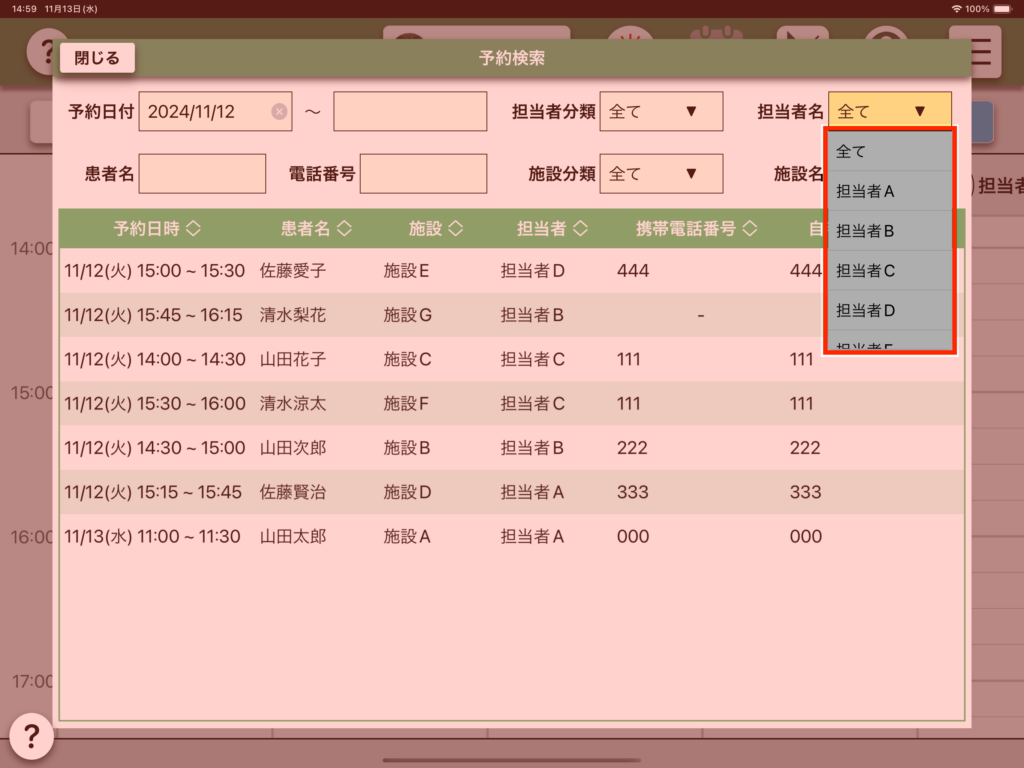Sort by 担当者 column arrows
This screenshot has width=1024, height=768.
tap(580, 229)
